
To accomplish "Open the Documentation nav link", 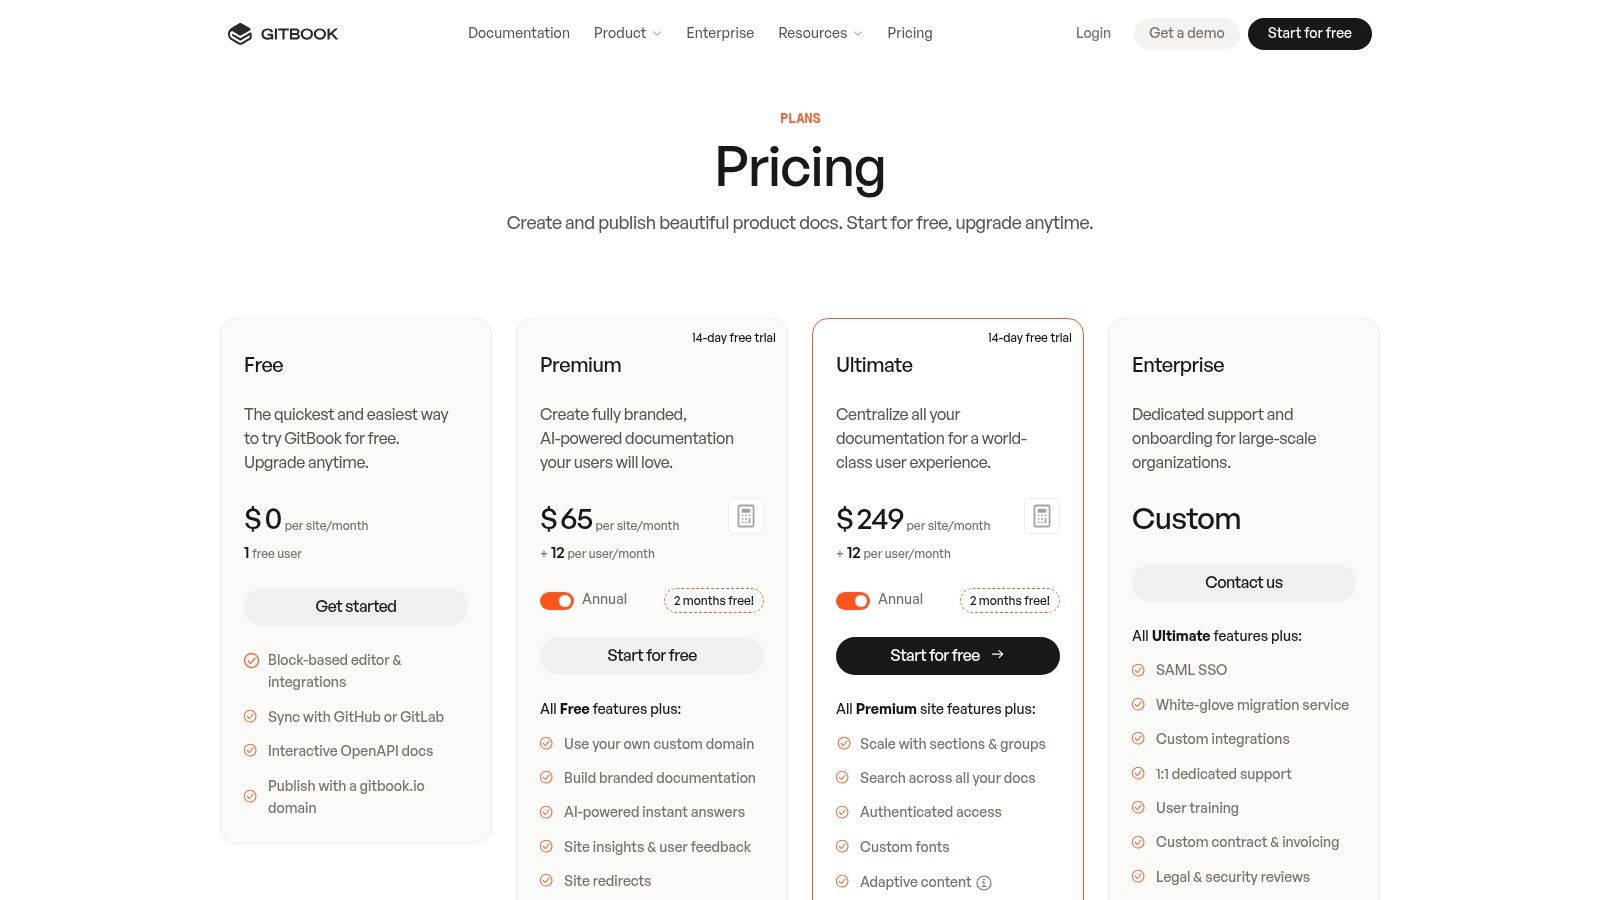I will pos(519,33).
